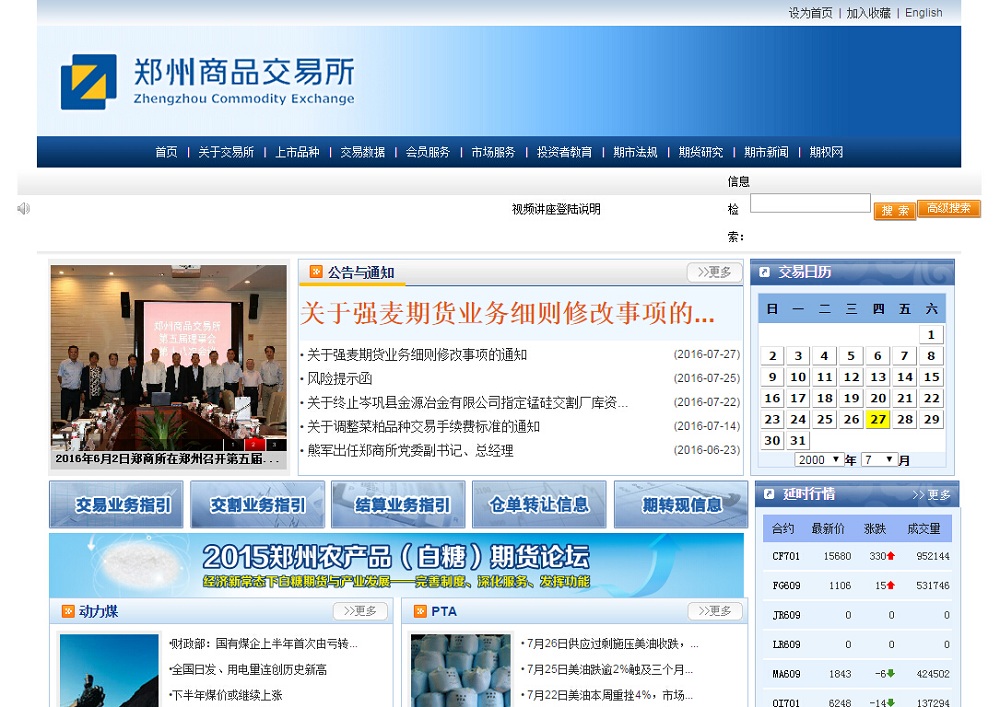Viewport: 1000px width, 707px height.
Task: Click 更多 in 公告与通知 section
Action: 714,272
